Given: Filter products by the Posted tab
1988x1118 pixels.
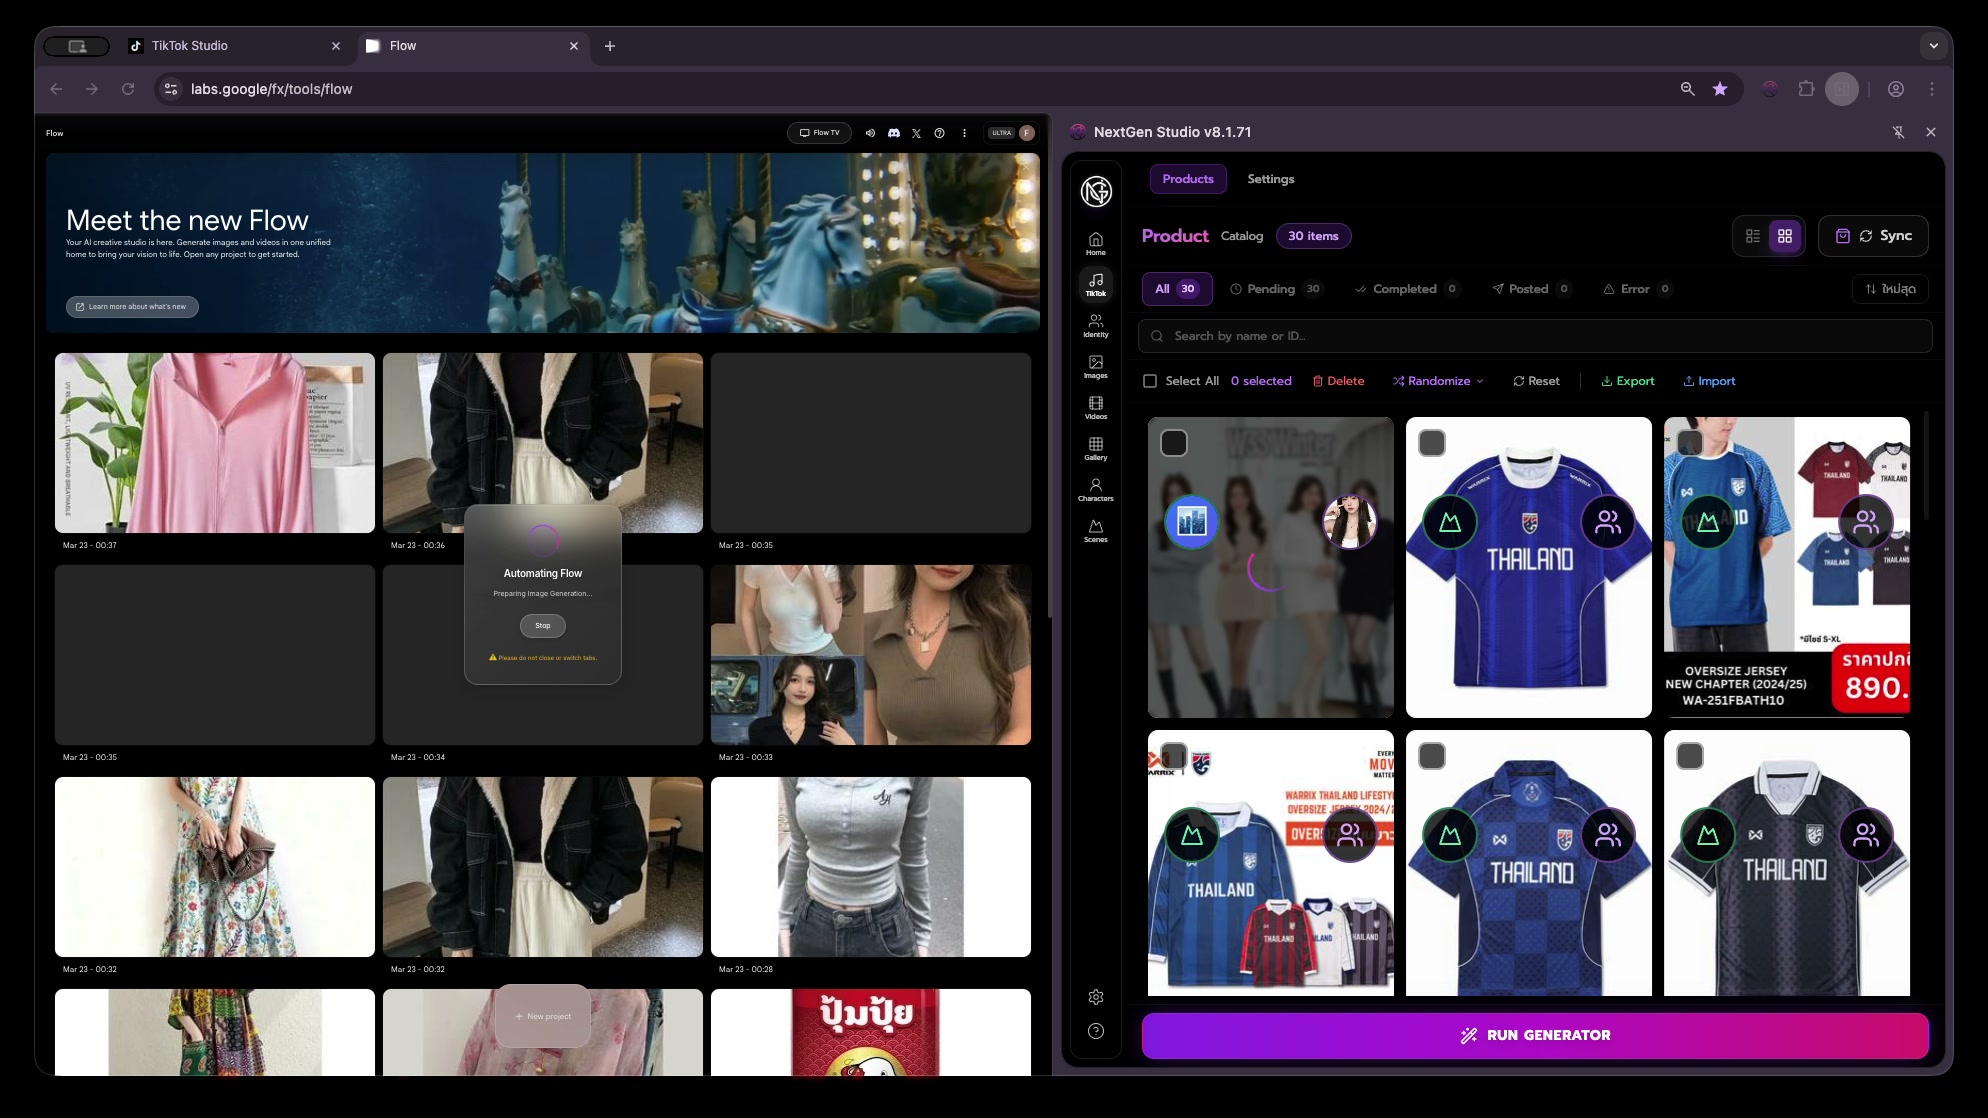Looking at the screenshot, I should coord(1531,289).
